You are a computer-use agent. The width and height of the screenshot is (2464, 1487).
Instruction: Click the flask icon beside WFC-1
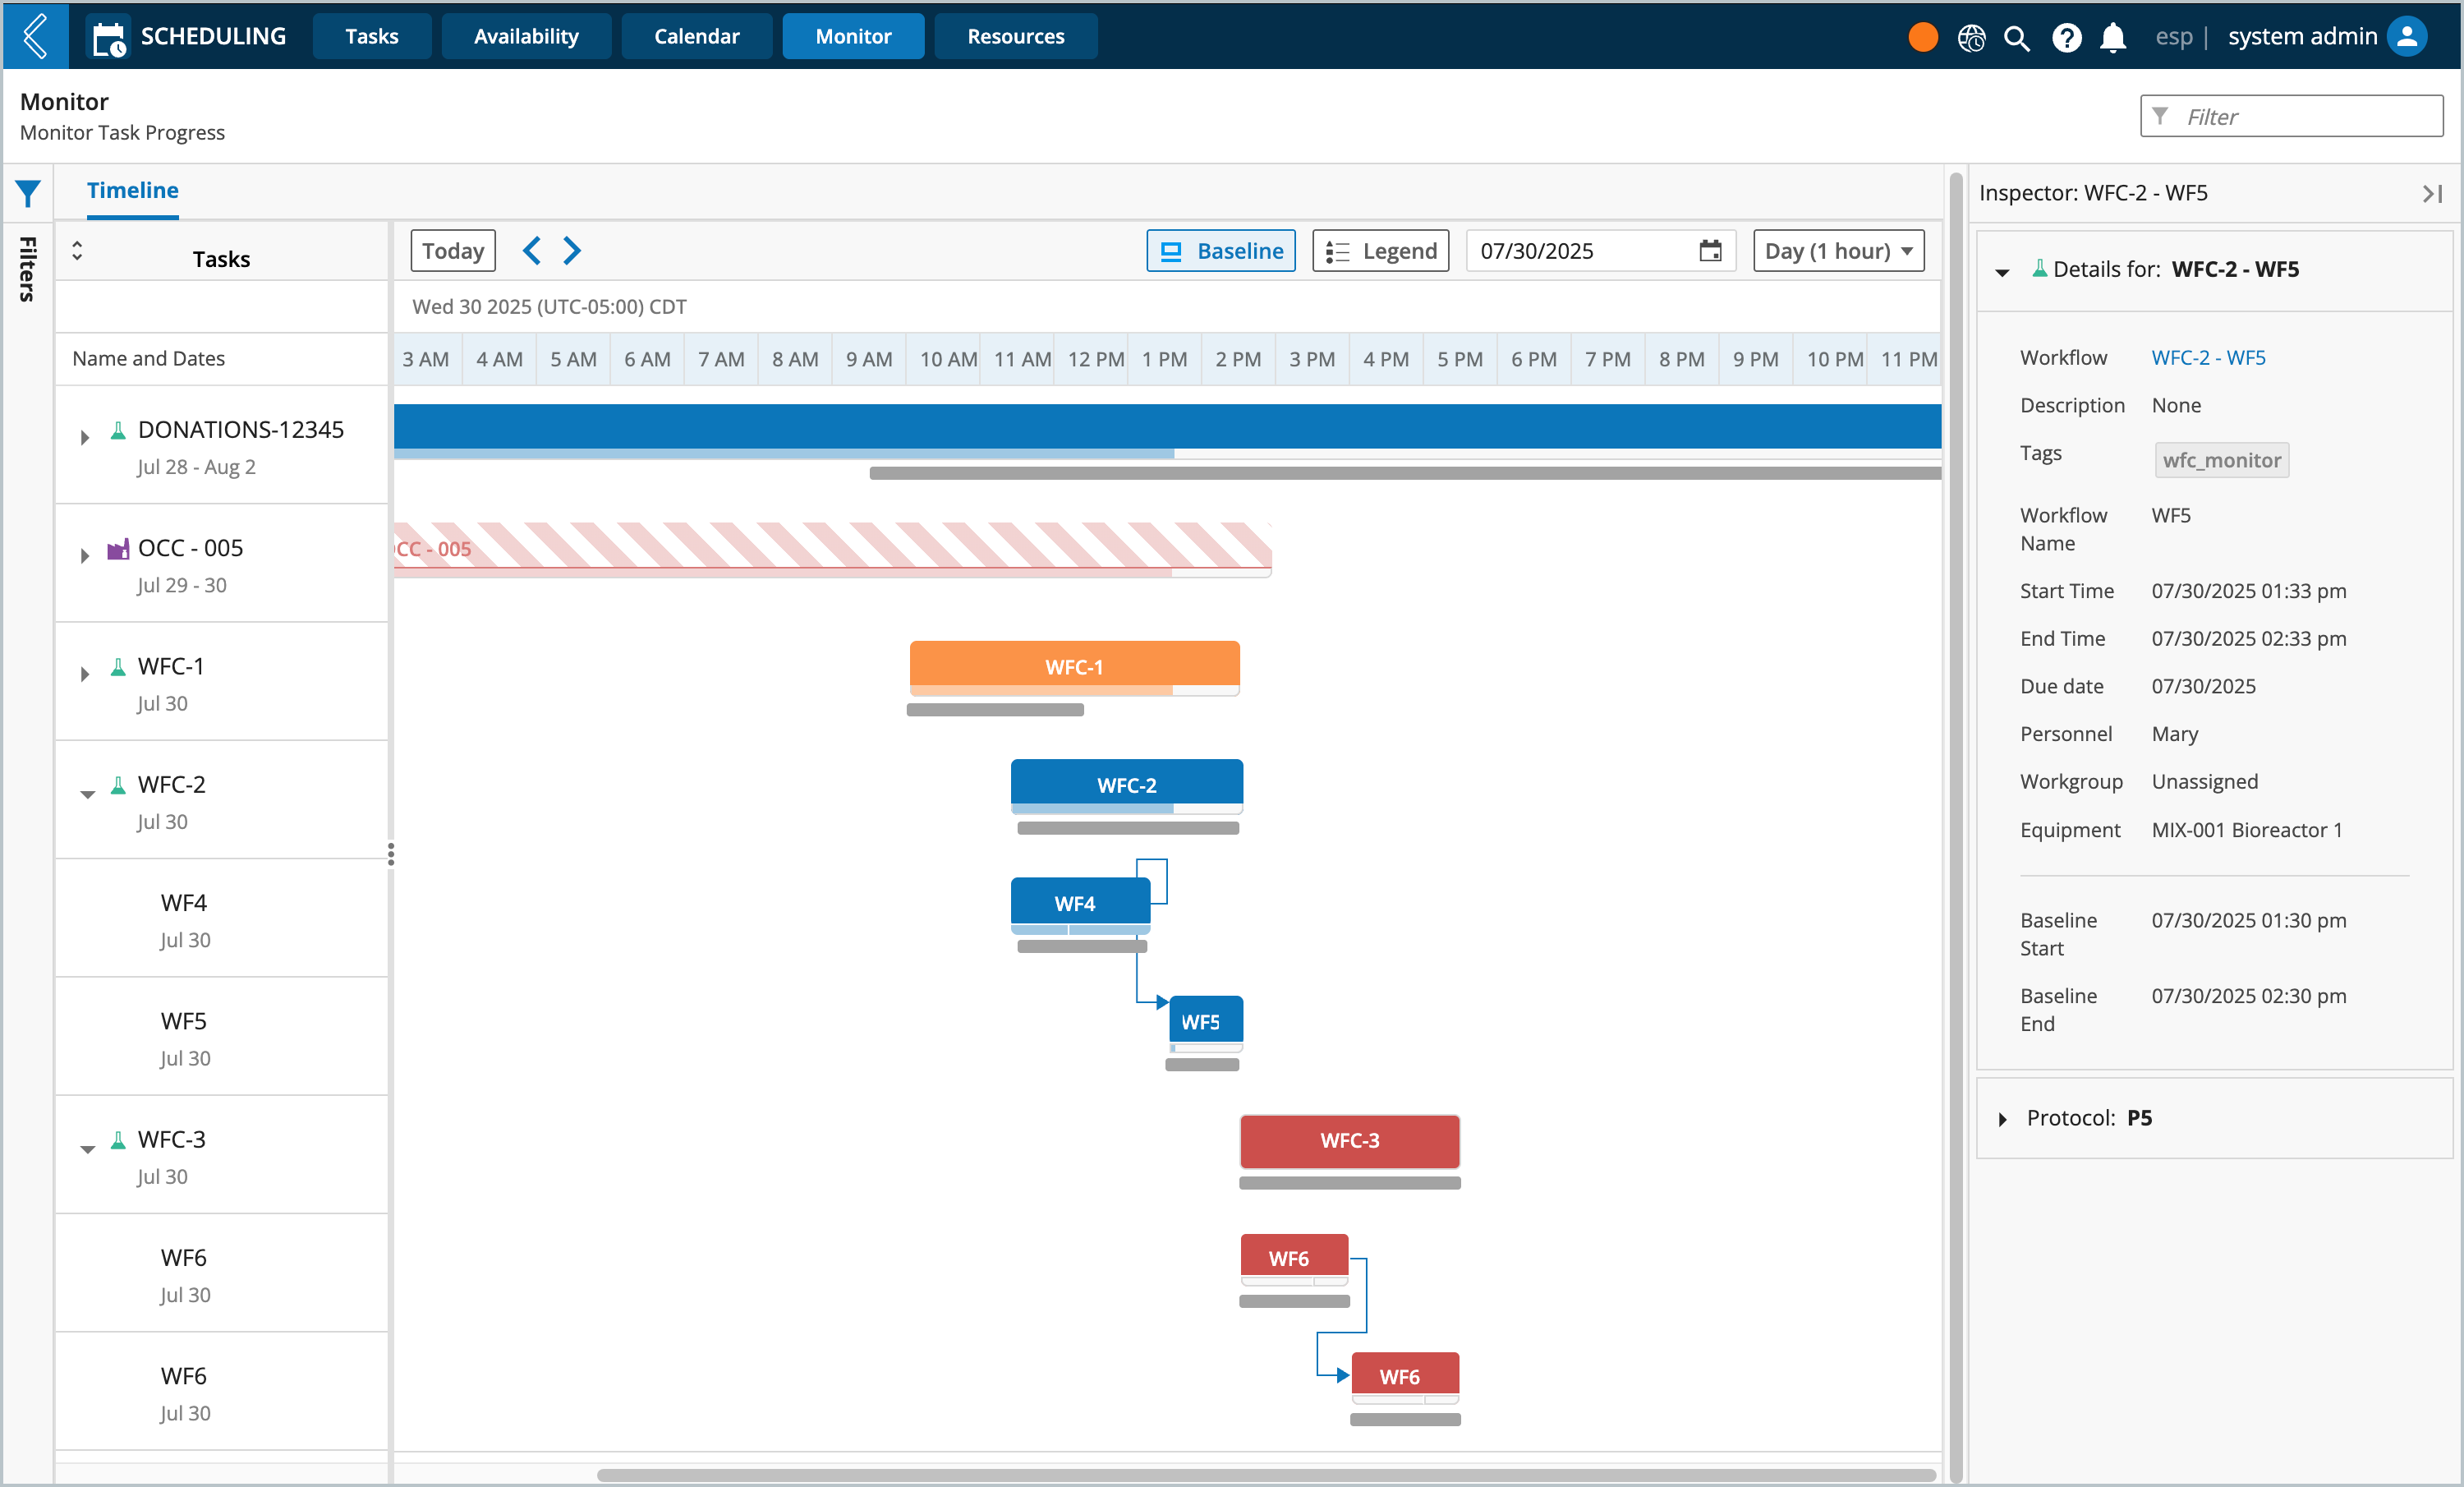pos(118,667)
